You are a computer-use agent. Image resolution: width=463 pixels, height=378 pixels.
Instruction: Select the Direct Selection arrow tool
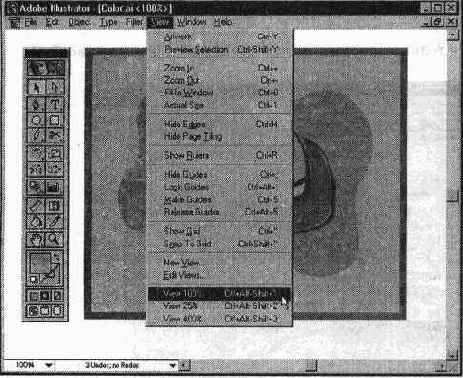coord(55,87)
